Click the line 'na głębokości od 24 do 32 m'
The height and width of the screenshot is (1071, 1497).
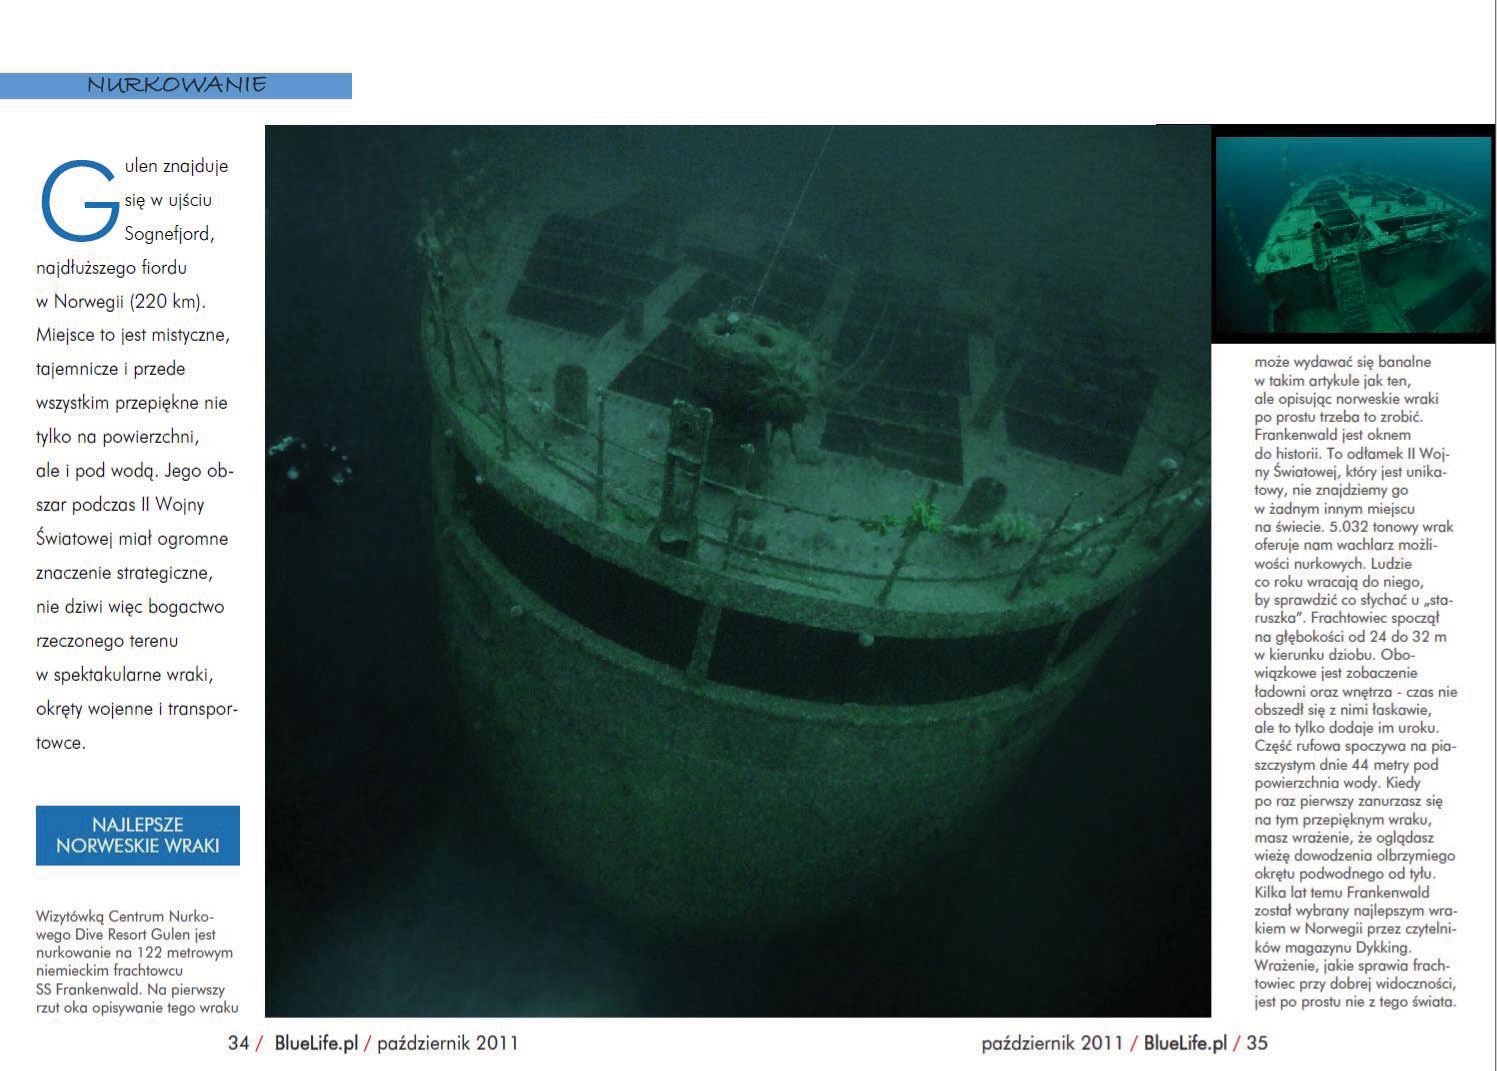1350,636
